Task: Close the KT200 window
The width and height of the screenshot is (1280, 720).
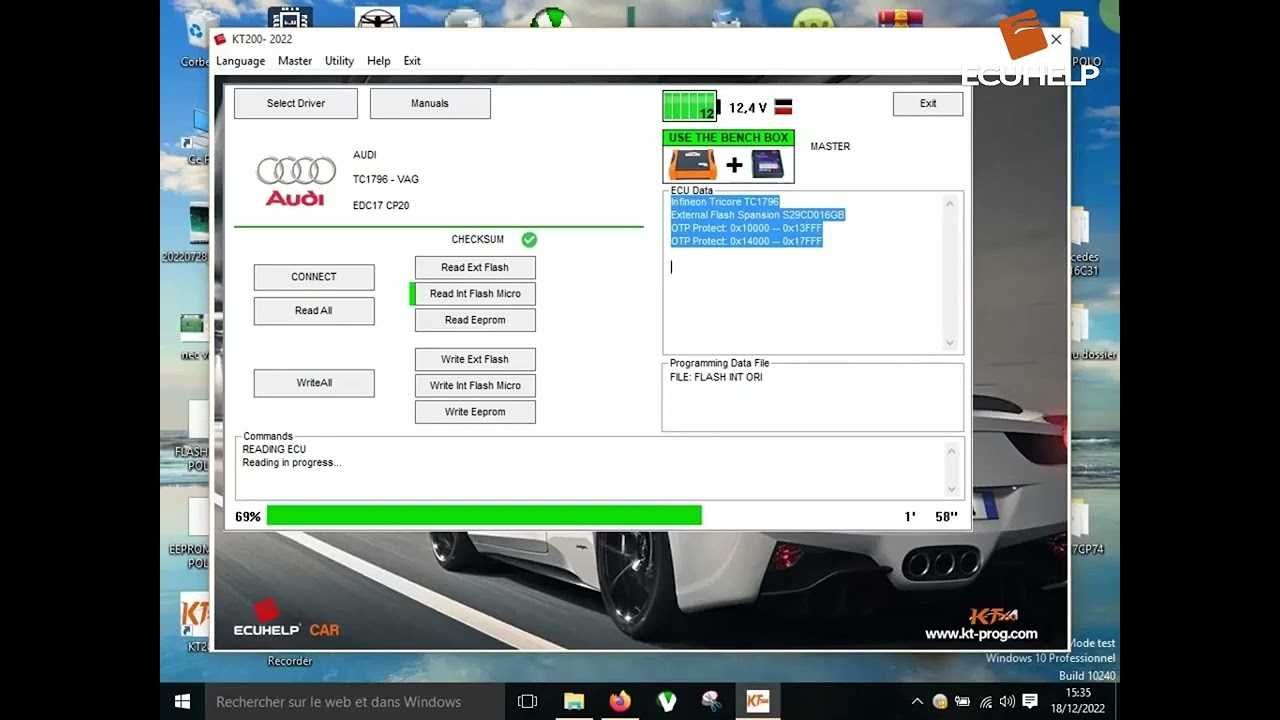Action: (x=1056, y=40)
